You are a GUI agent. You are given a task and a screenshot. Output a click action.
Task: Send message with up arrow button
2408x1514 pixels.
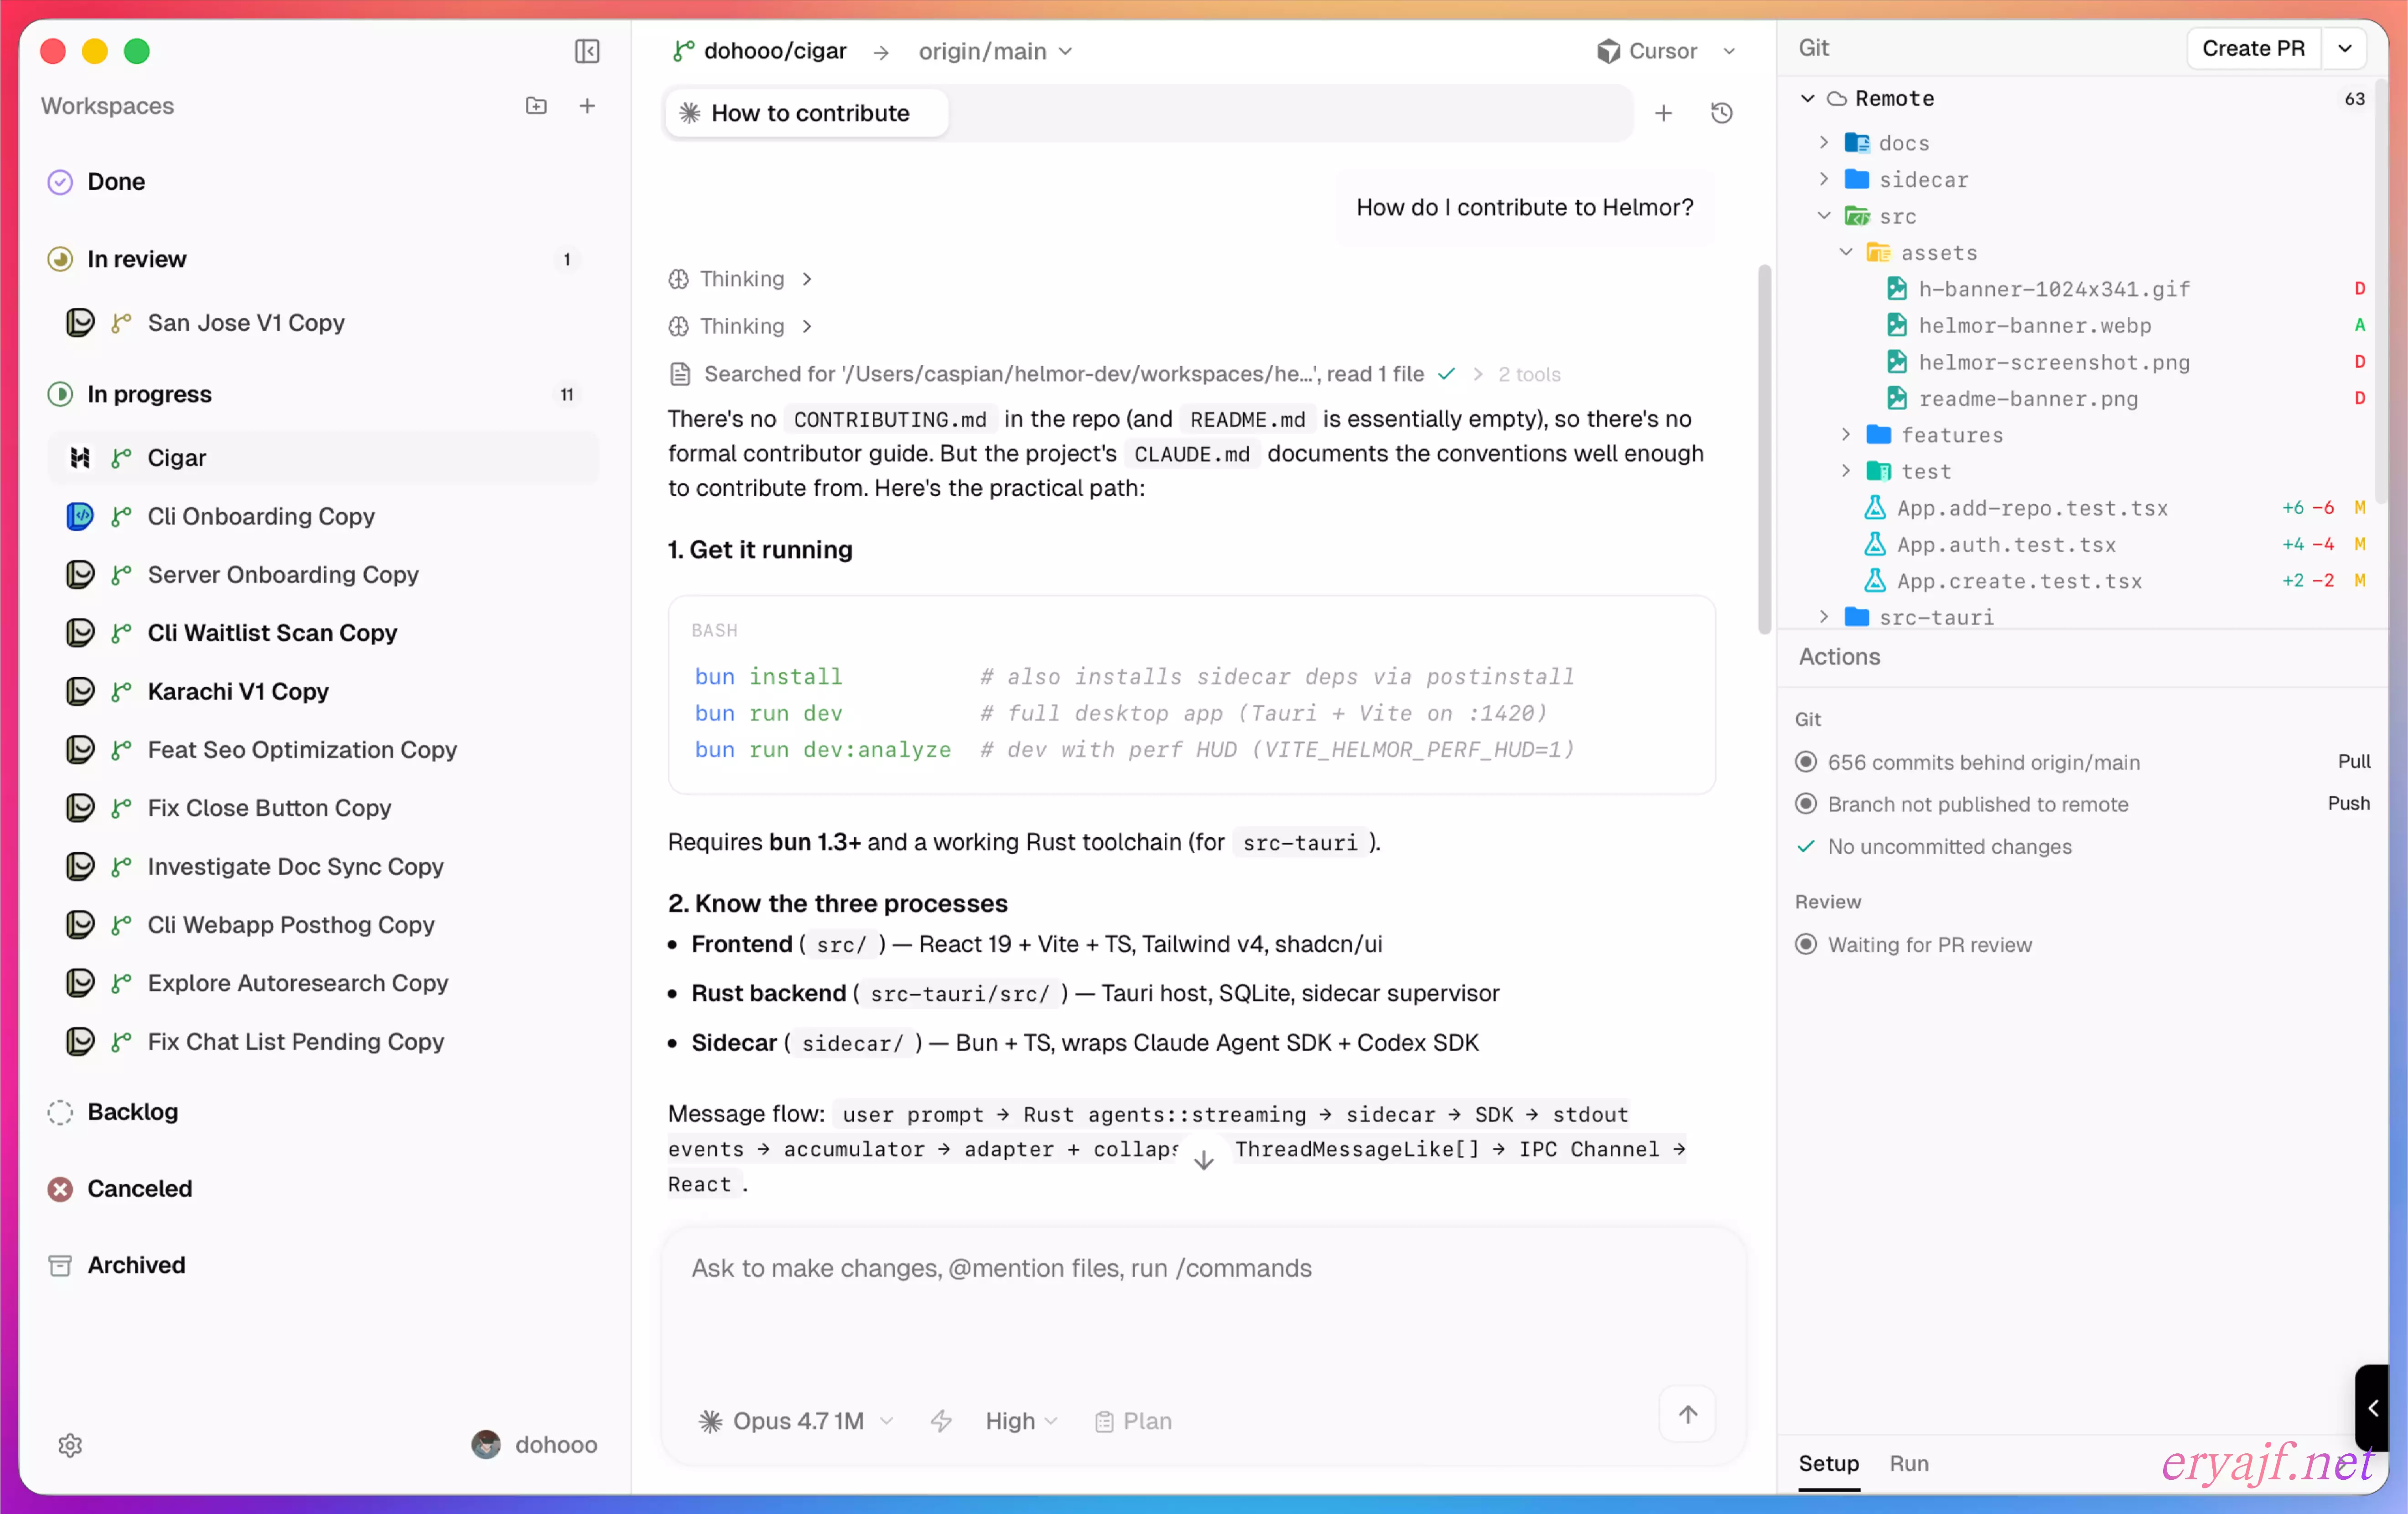pos(1687,1414)
